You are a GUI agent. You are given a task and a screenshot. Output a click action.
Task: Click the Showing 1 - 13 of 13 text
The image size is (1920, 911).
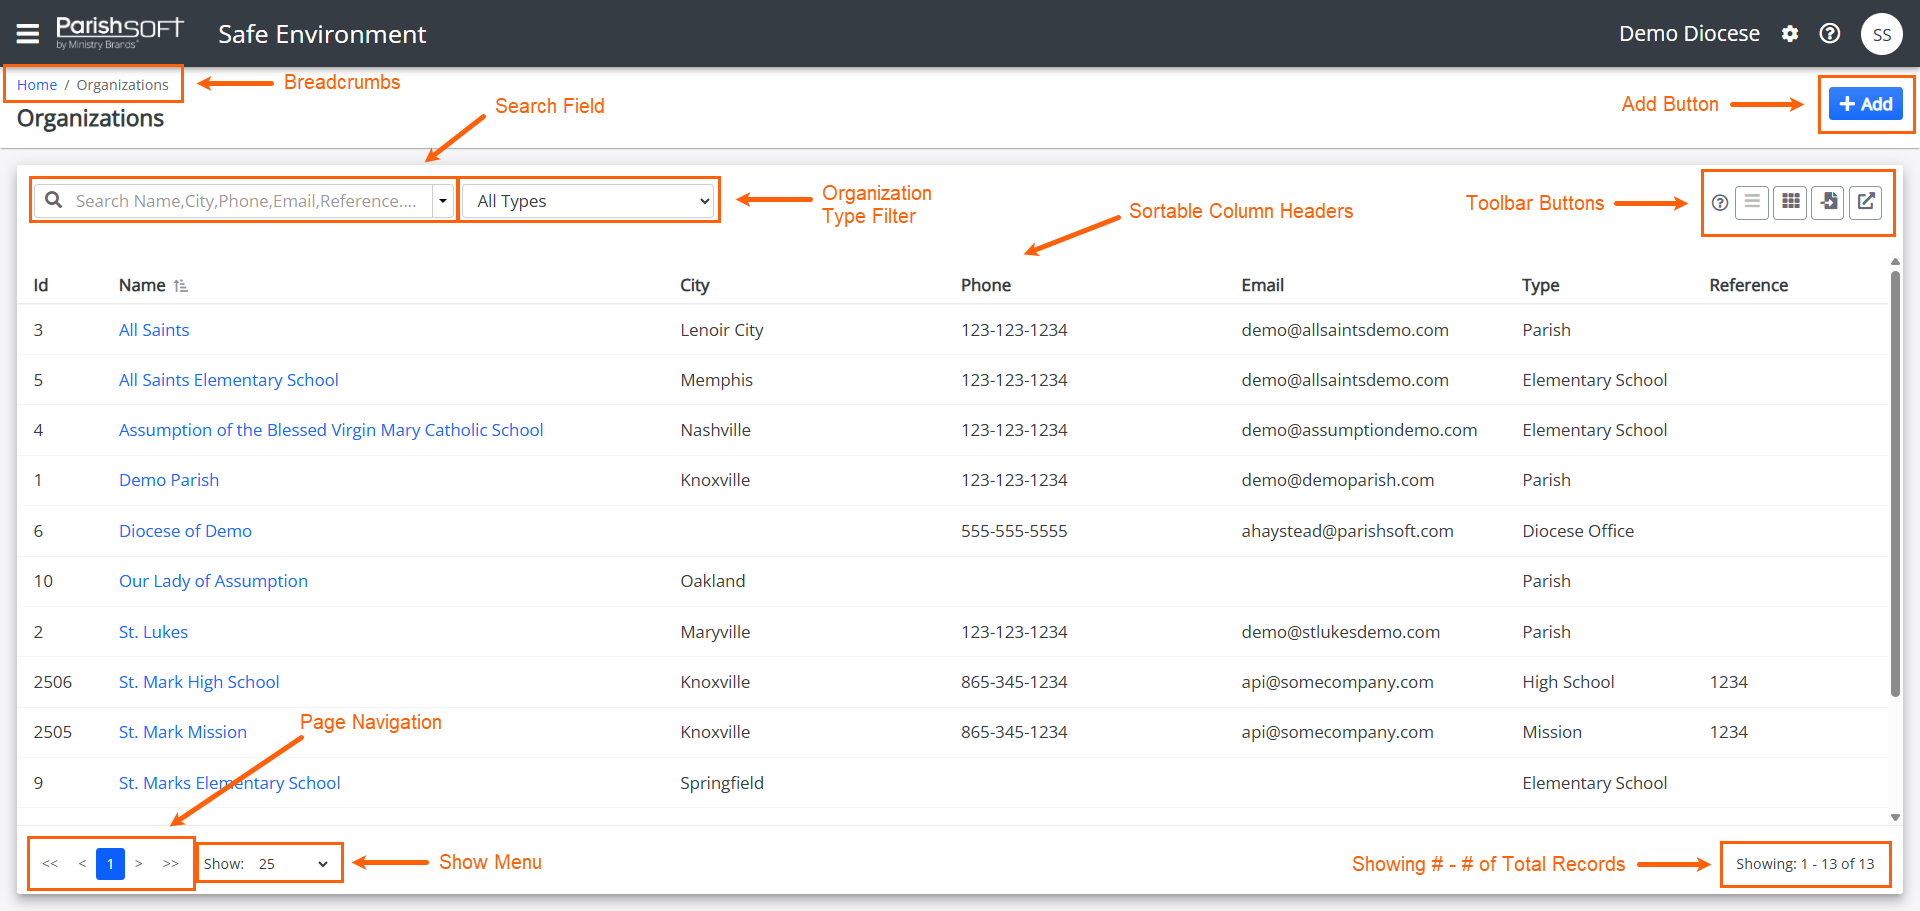1805,864
